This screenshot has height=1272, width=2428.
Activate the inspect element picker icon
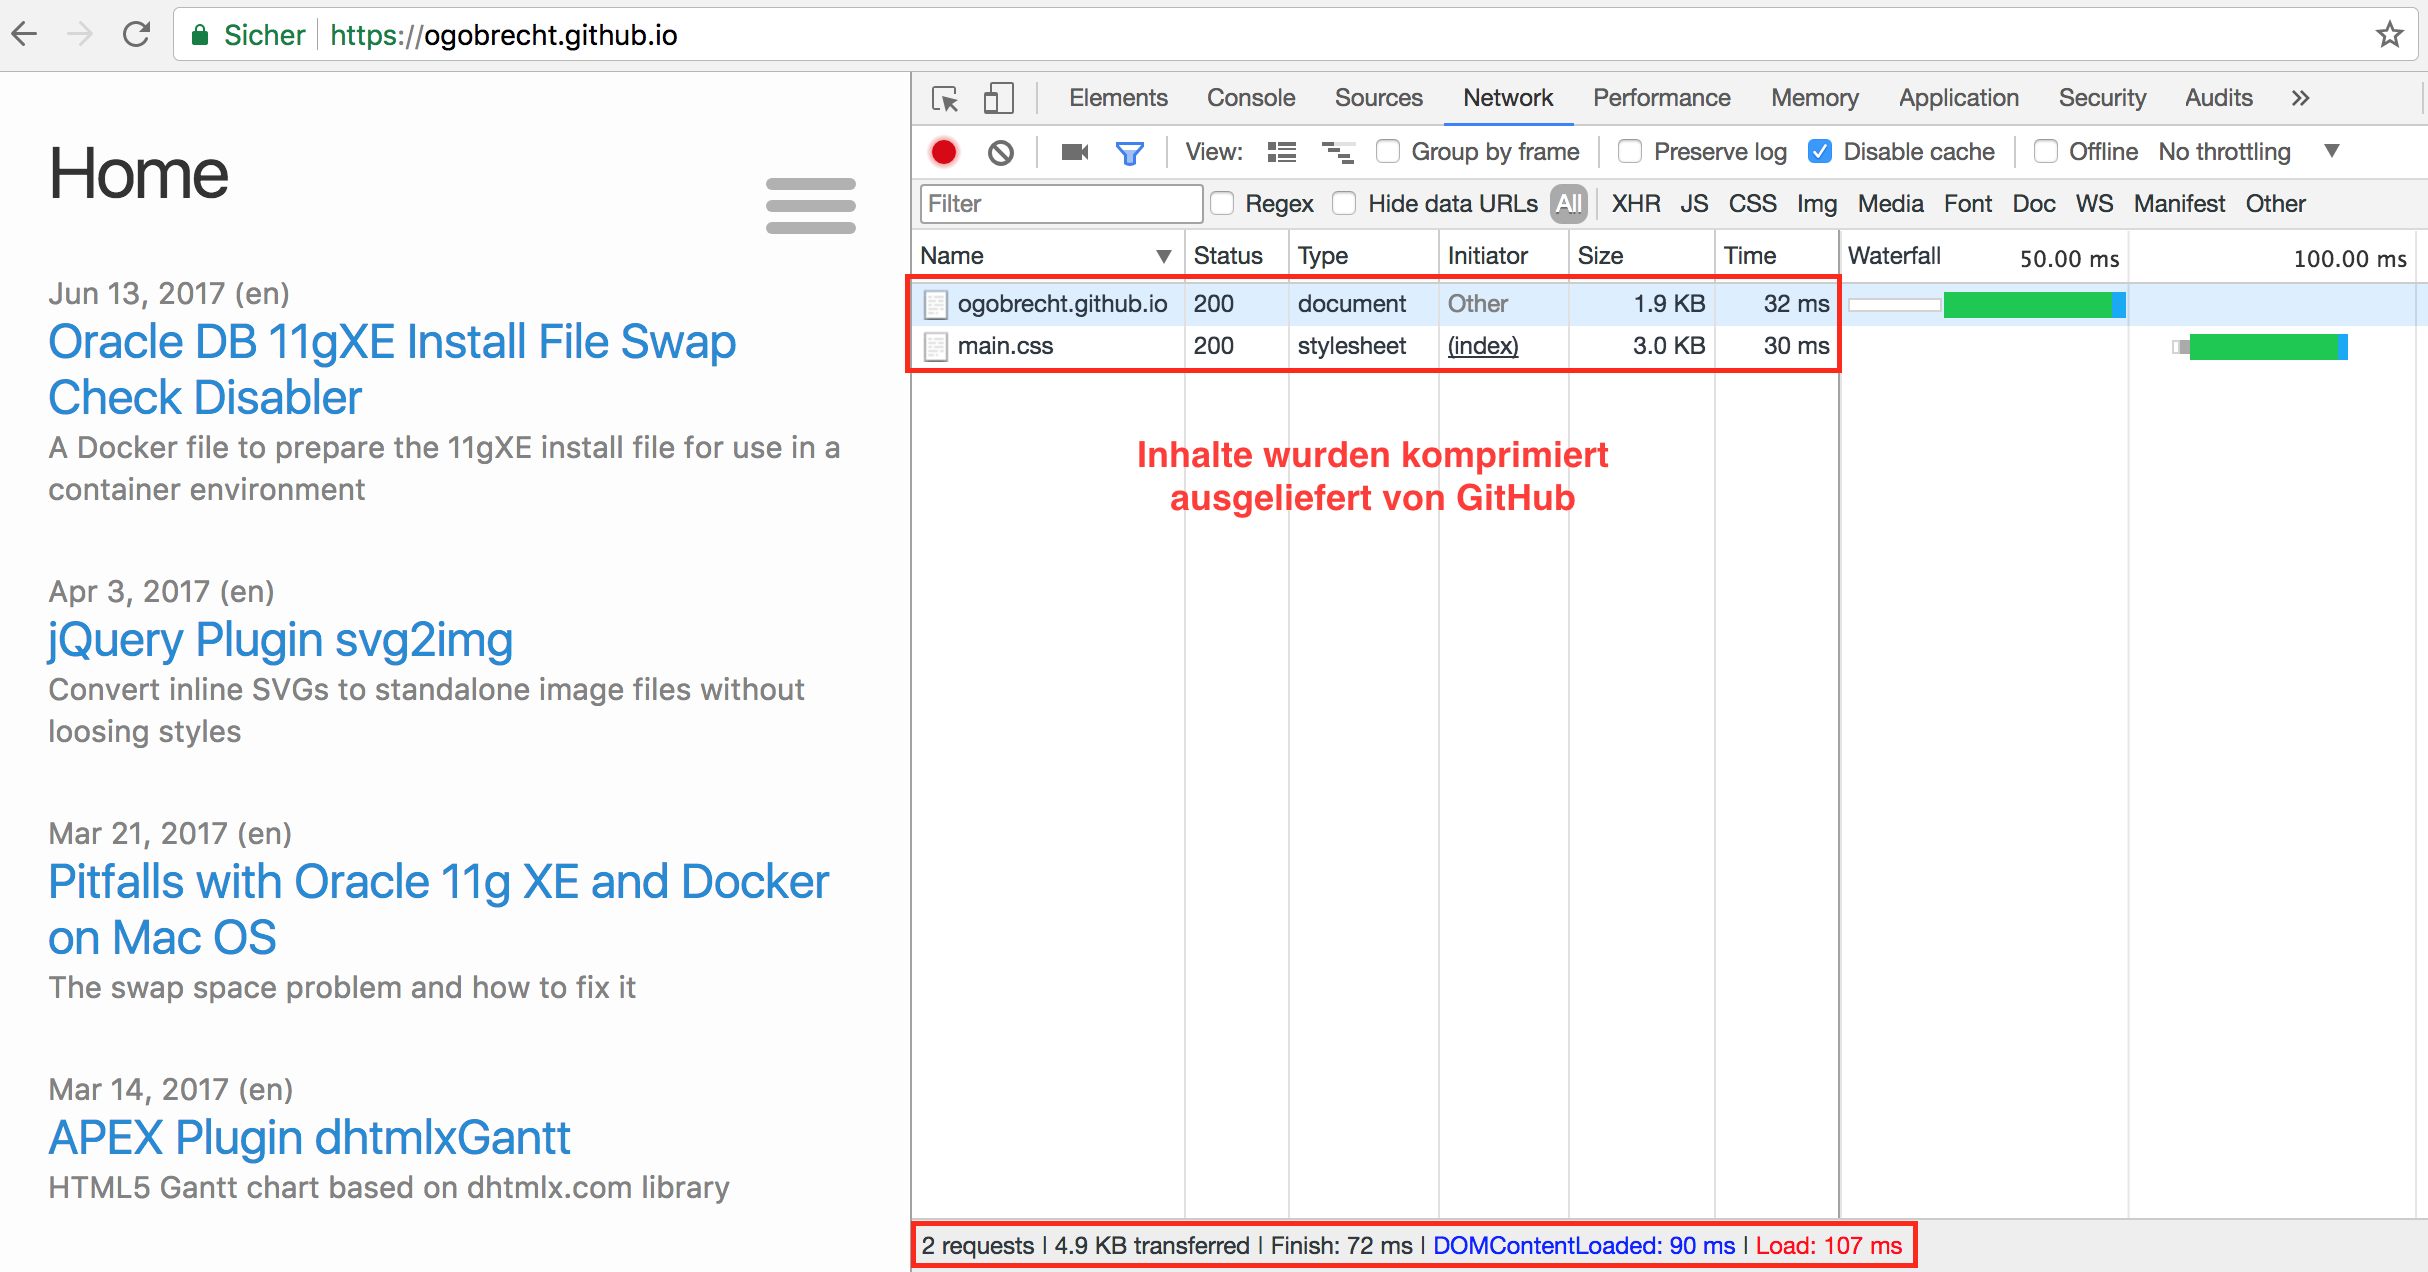coord(945,98)
